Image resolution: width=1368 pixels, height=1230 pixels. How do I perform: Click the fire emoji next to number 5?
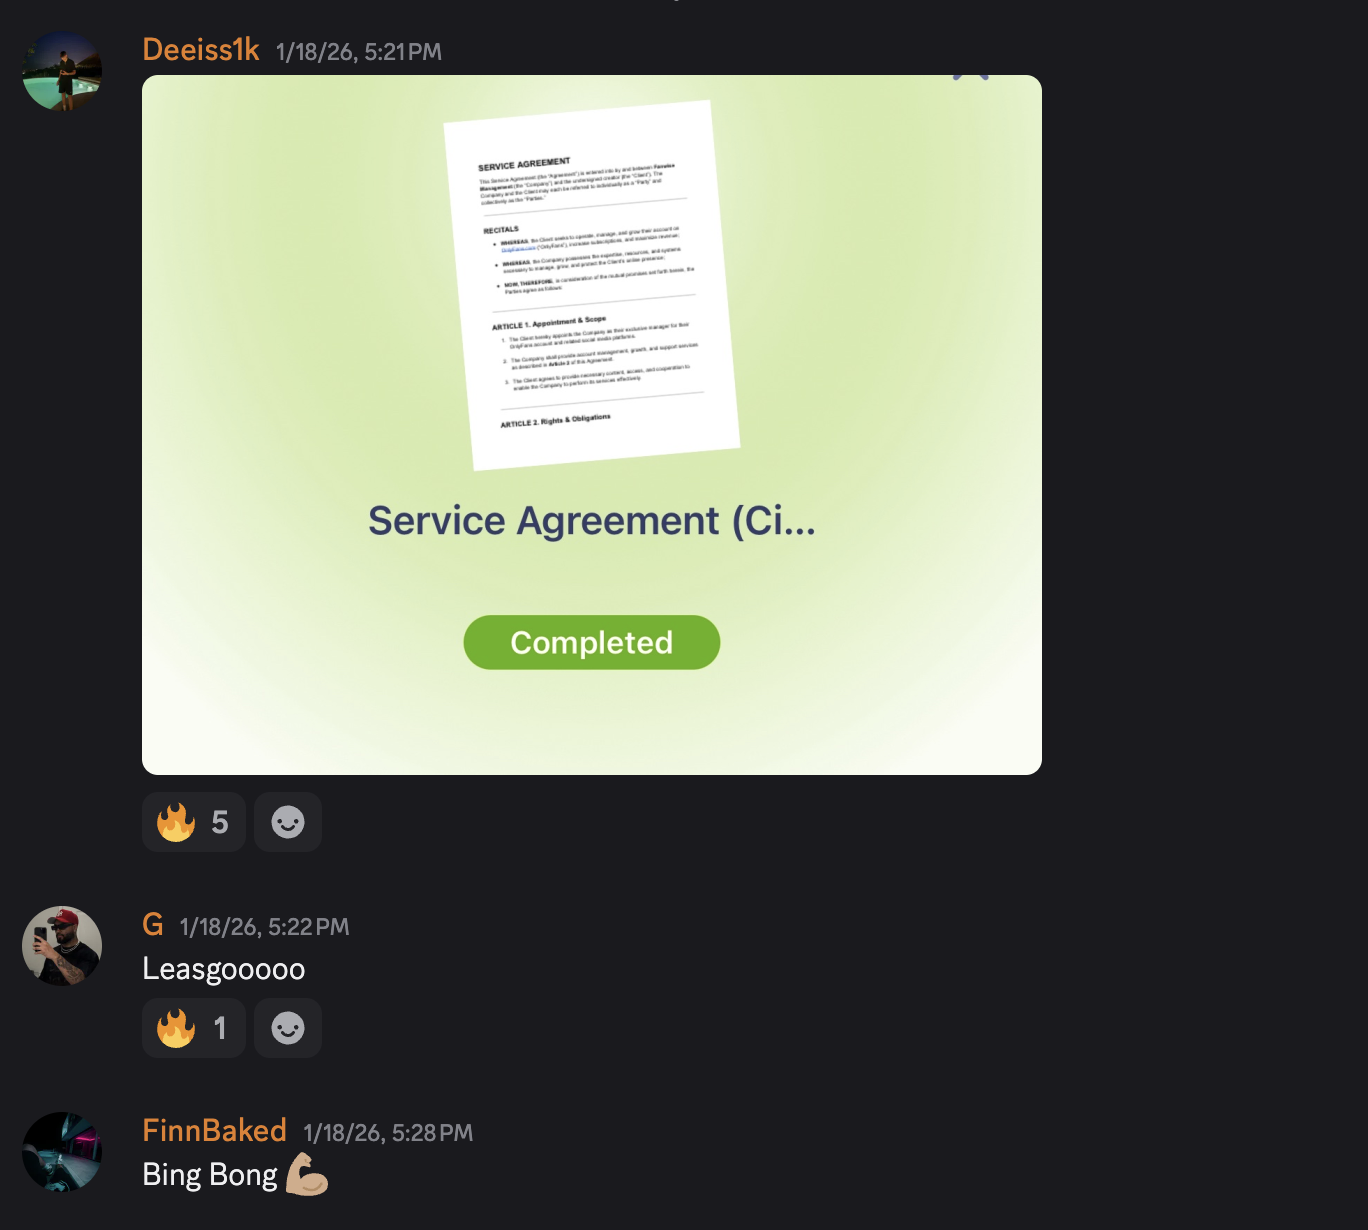(x=176, y=822)
